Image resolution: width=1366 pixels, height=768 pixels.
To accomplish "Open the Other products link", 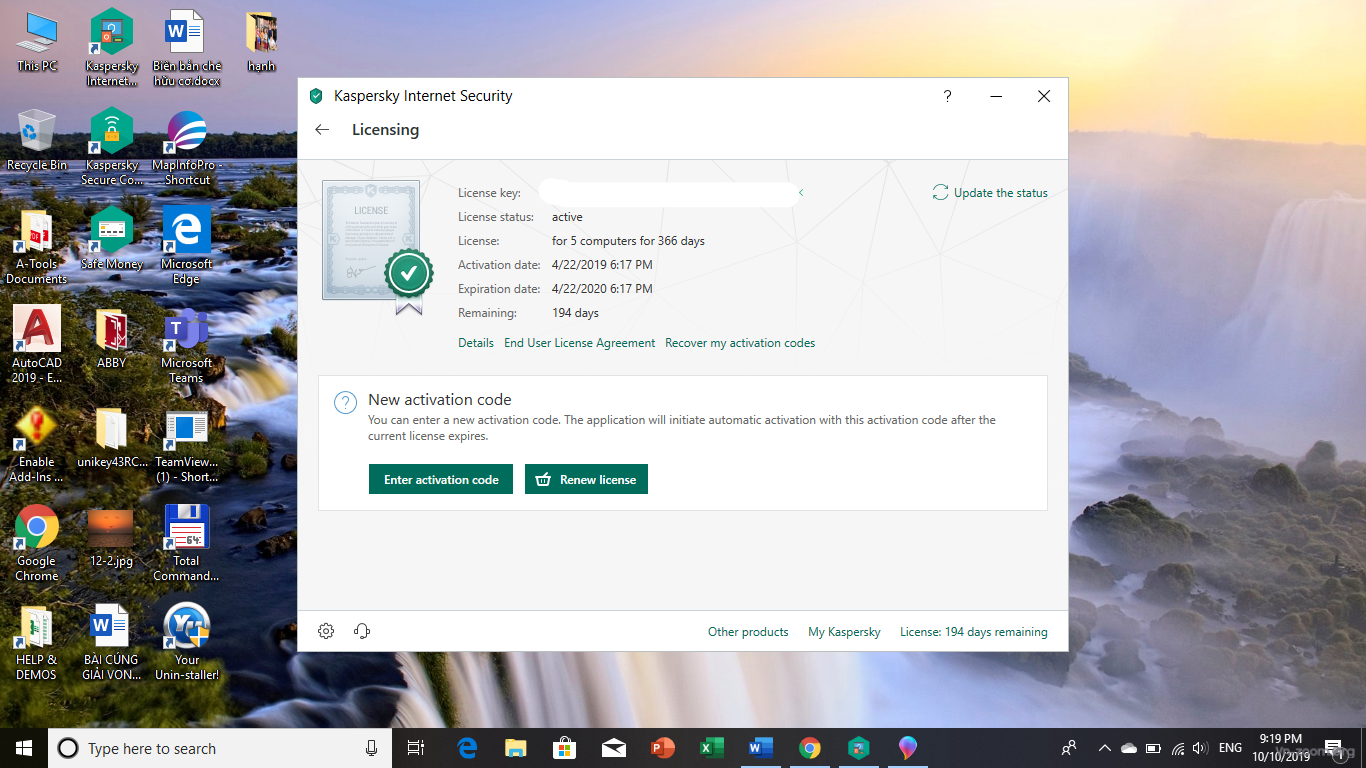I will click(x=748, y=632).
